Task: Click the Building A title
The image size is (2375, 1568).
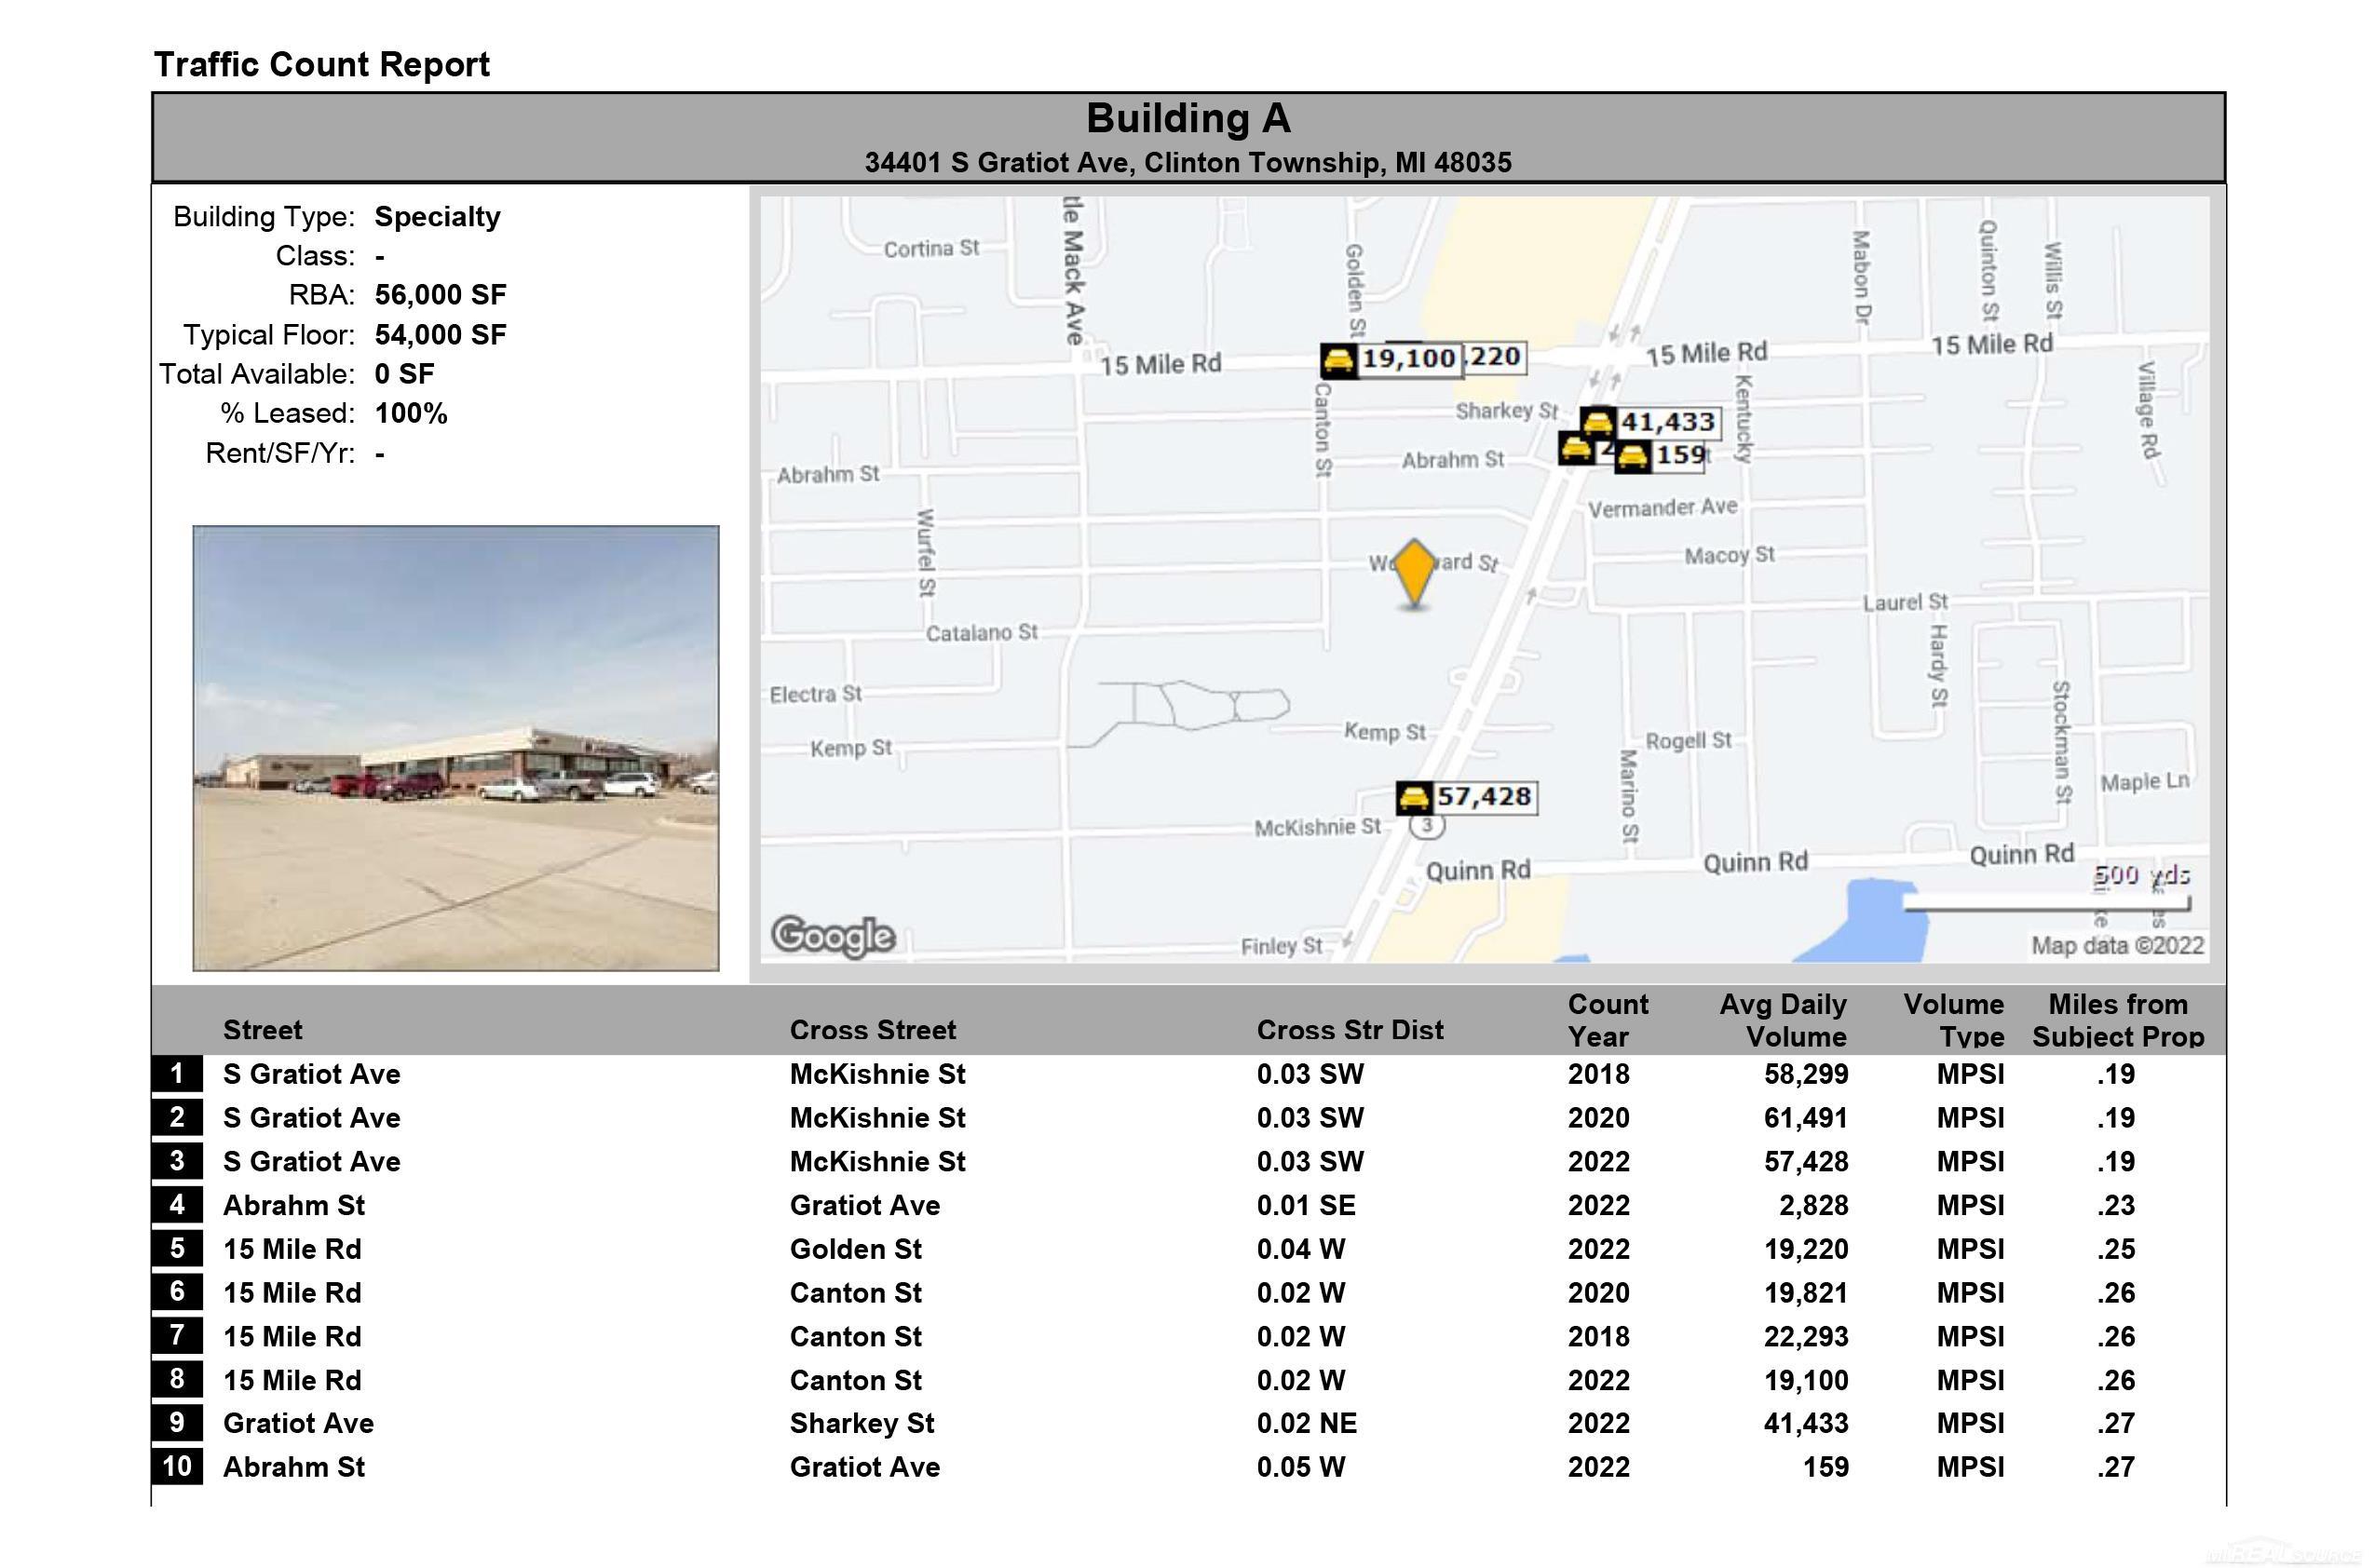Action: click(x=1188, y=119)
